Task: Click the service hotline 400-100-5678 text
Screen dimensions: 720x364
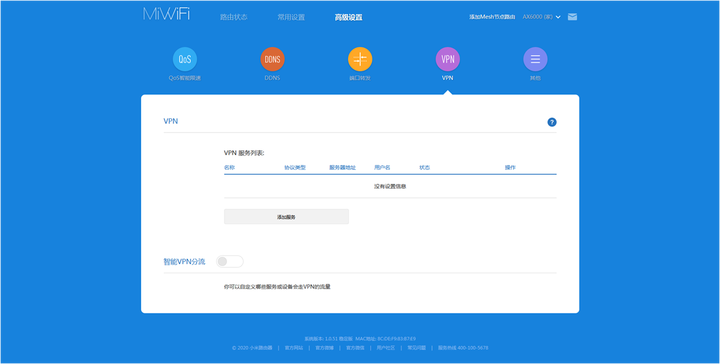Action: point(463,348)
